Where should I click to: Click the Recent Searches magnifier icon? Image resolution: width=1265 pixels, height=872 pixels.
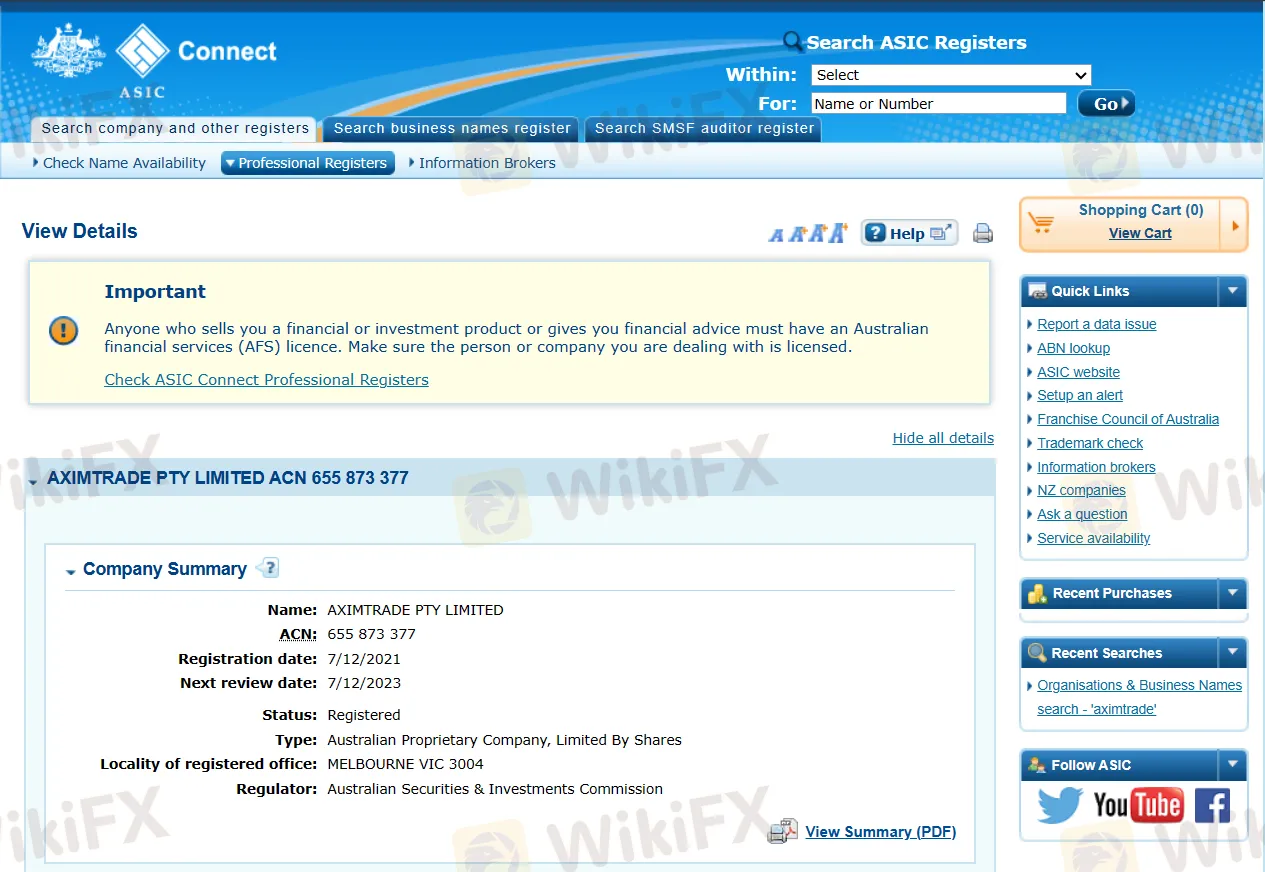(x=1037, y=653)
